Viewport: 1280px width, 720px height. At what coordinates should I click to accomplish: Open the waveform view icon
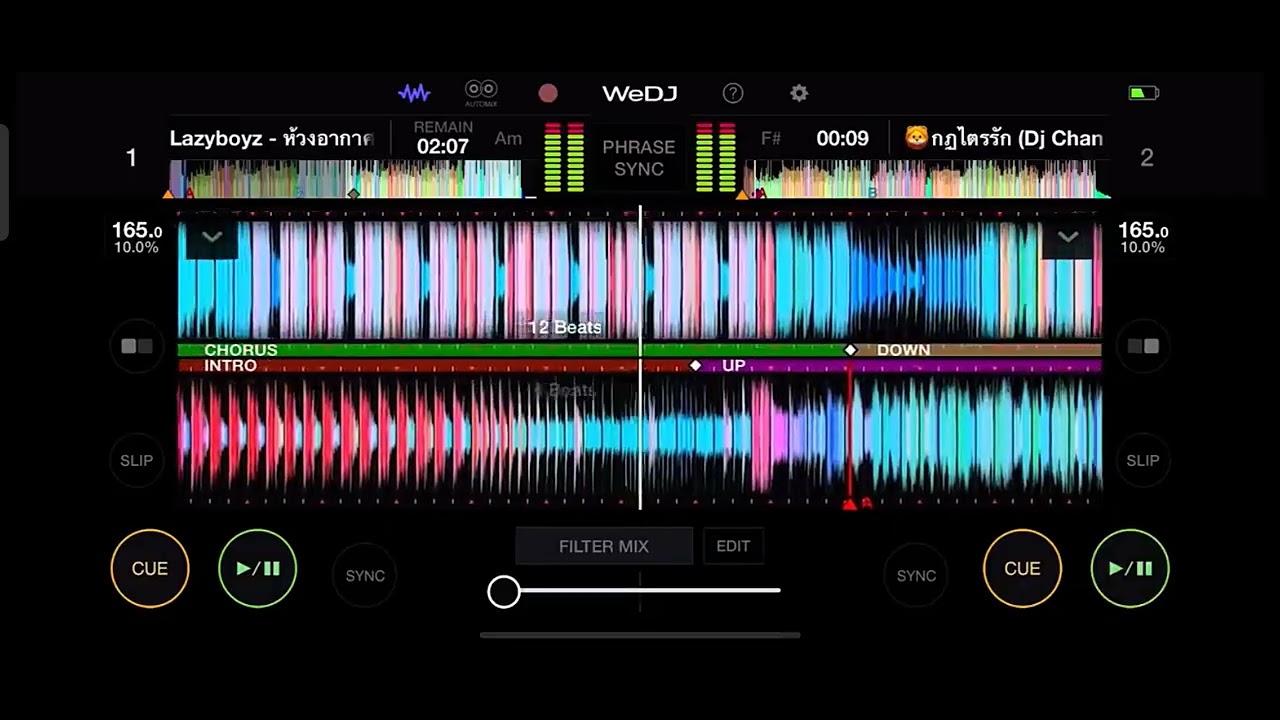click(414, 93)
